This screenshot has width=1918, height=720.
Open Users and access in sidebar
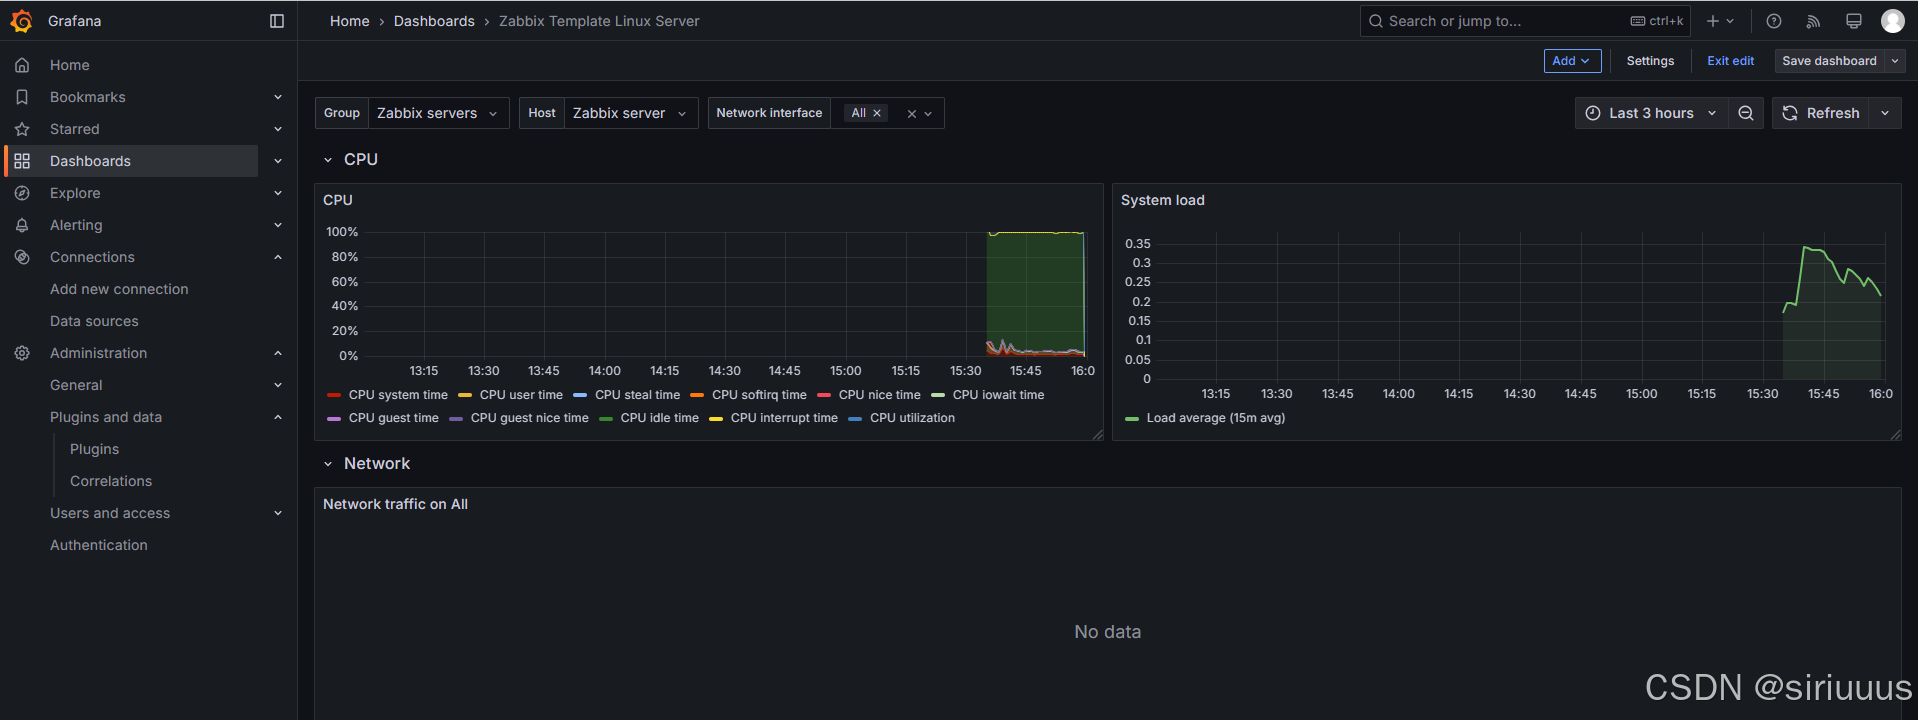tap(110, 513)
